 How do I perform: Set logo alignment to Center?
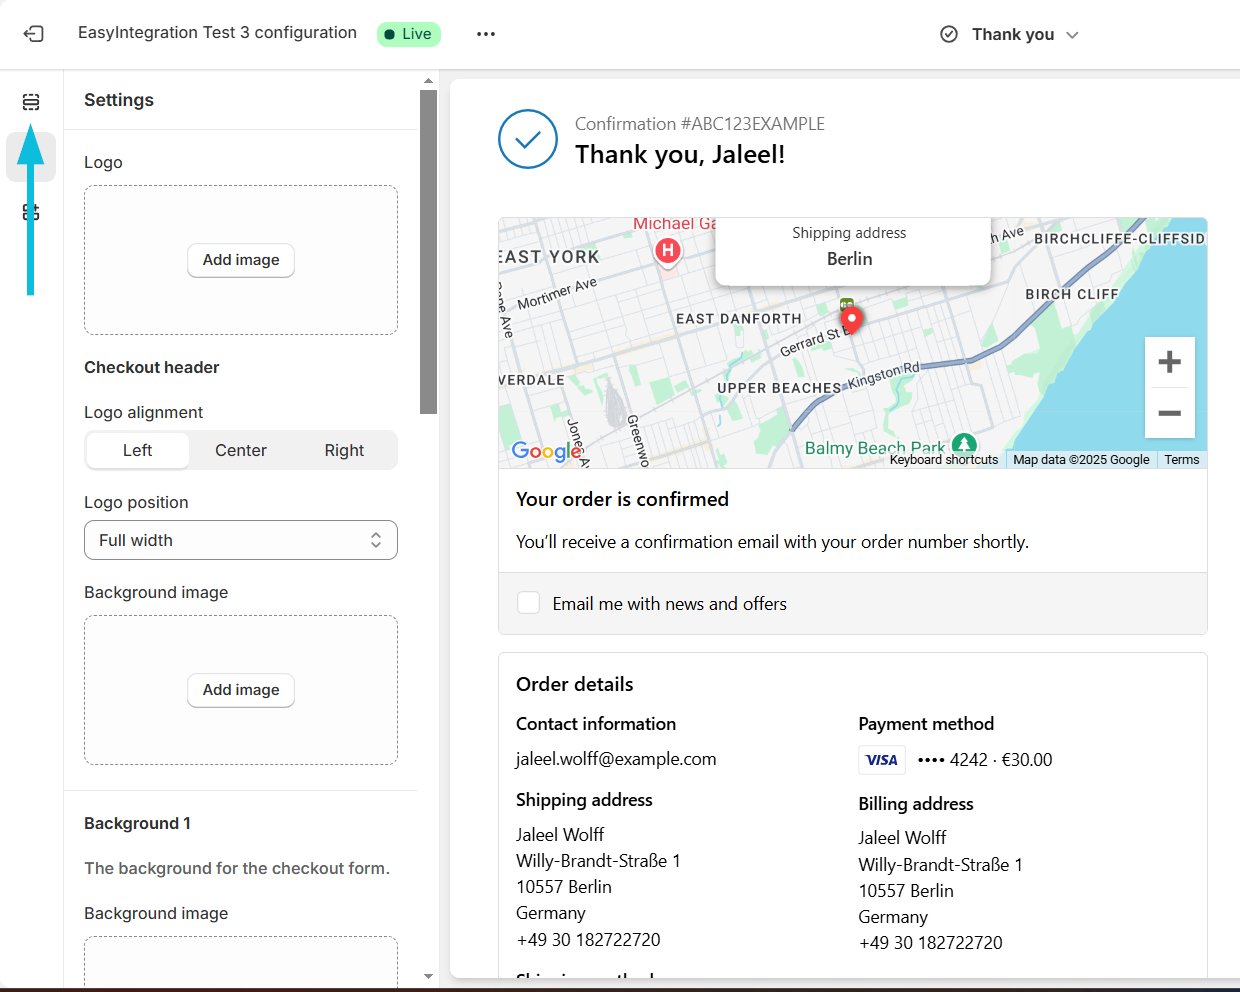[241, 450]
